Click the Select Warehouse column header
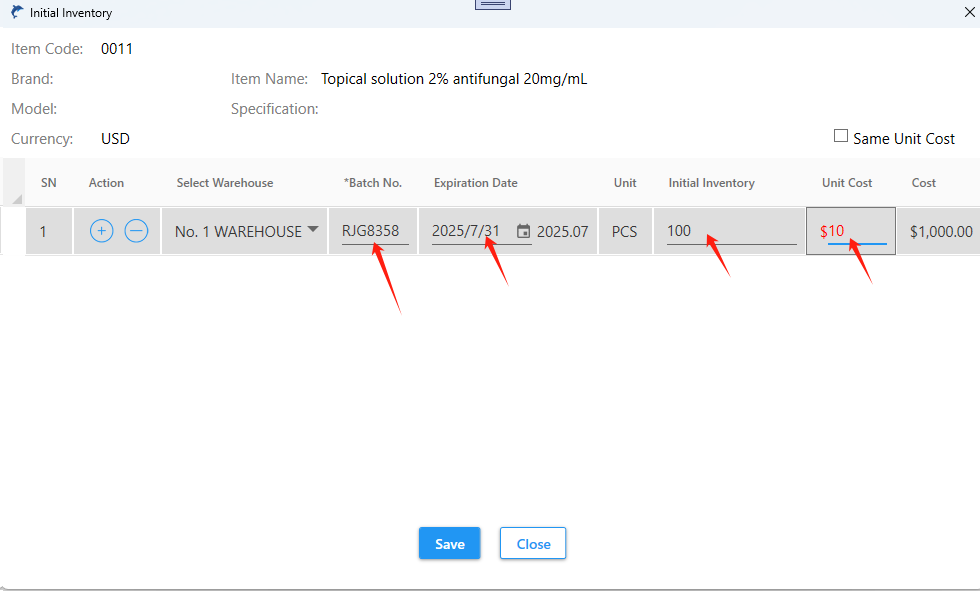The height and width of the screenshot is (591, 980). tap(225, 183)
